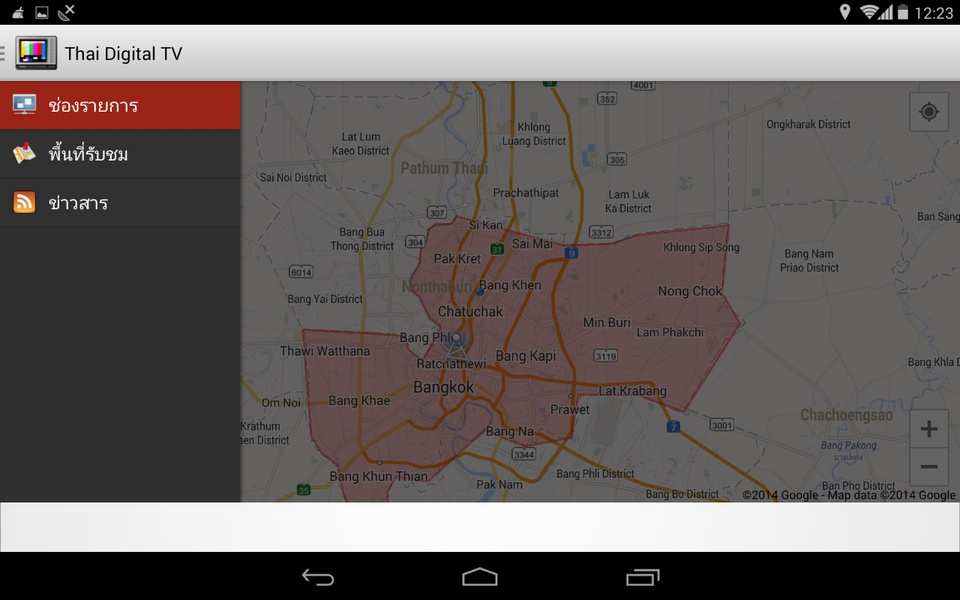The image size is (960, 600).
Task: Tap the Lat Krabang map label
Action: click(632, 391)
